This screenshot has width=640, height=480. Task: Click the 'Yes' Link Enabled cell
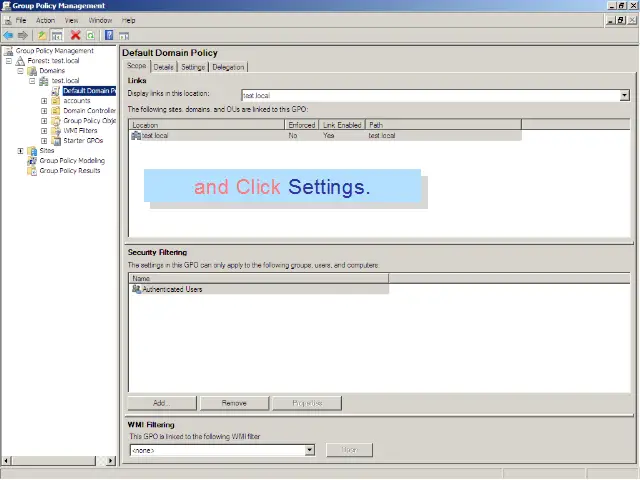coord(329,136)
